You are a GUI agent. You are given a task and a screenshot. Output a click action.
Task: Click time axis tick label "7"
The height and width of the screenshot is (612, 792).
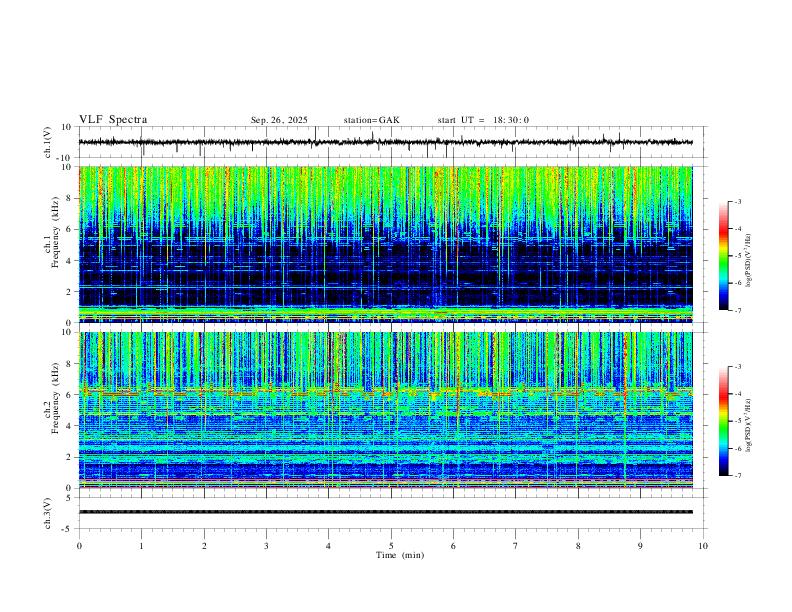click(516, 546)
